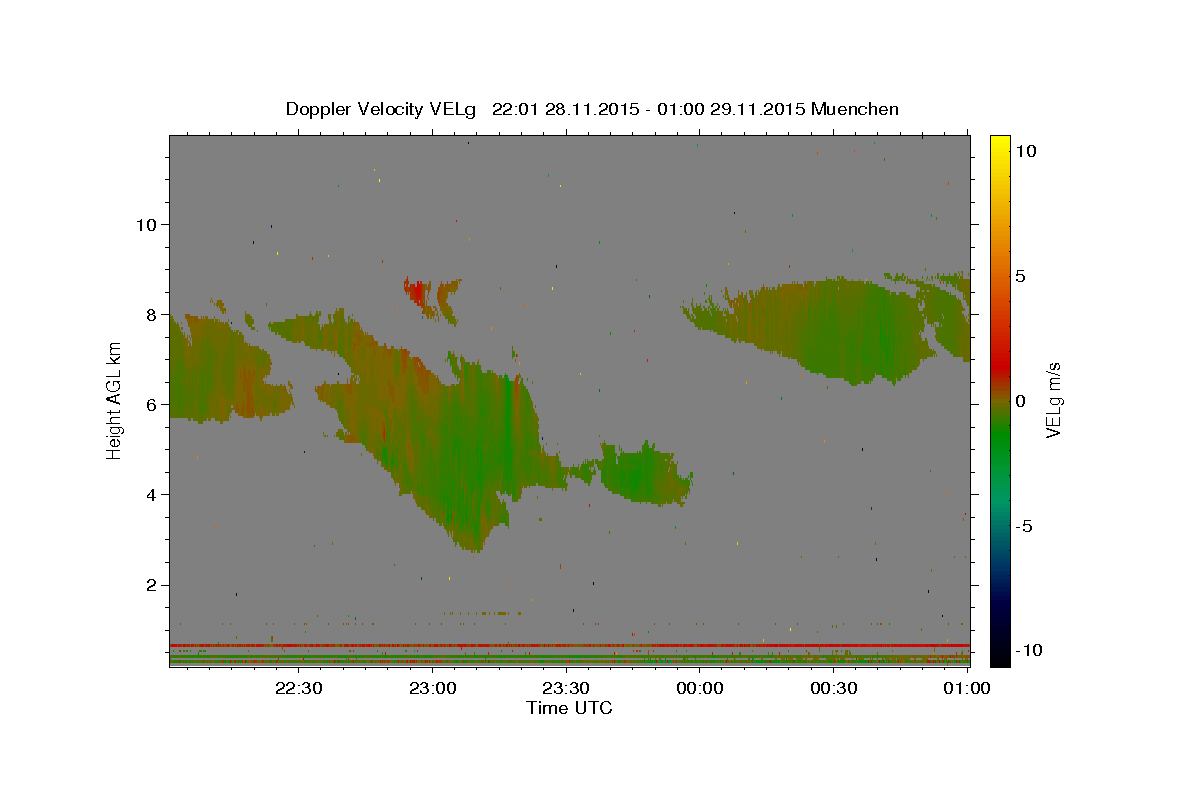Click the date '28.11.2015' in the title
Image resolution: width=1200 pixels, height=800 pixels.
(x=590, y=109)
